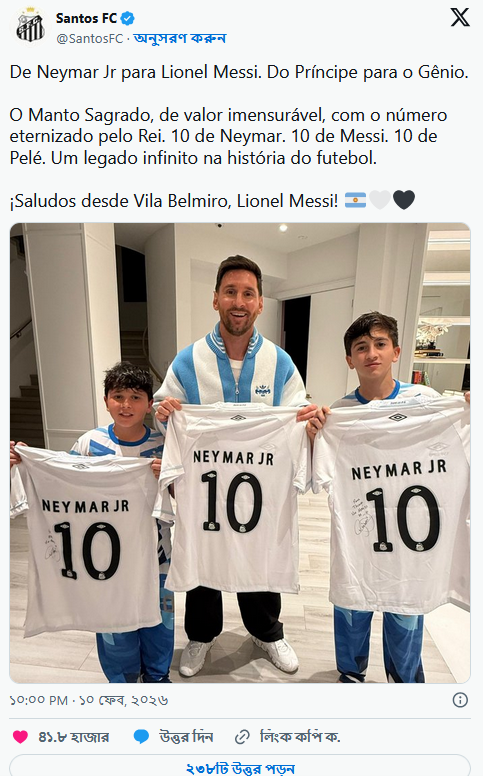Image resolution: width=483 pixels, height=776 pixels.
Task: Like the tweet with heart icon
Action: 20,737
